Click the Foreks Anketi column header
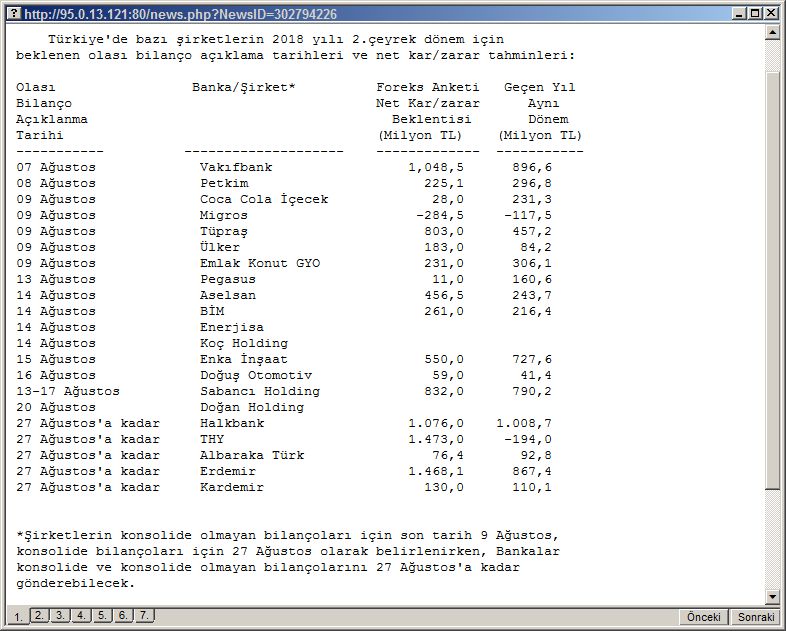Viewport: 786px width, 631px height. pyautogui.click(x=428, y=87)
